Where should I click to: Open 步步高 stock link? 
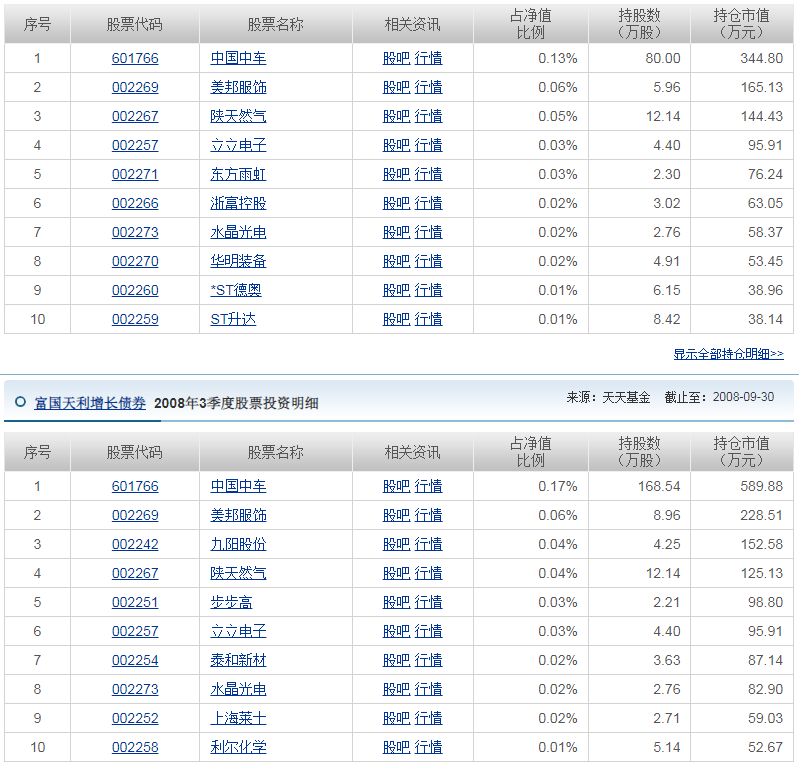(231, 602)
